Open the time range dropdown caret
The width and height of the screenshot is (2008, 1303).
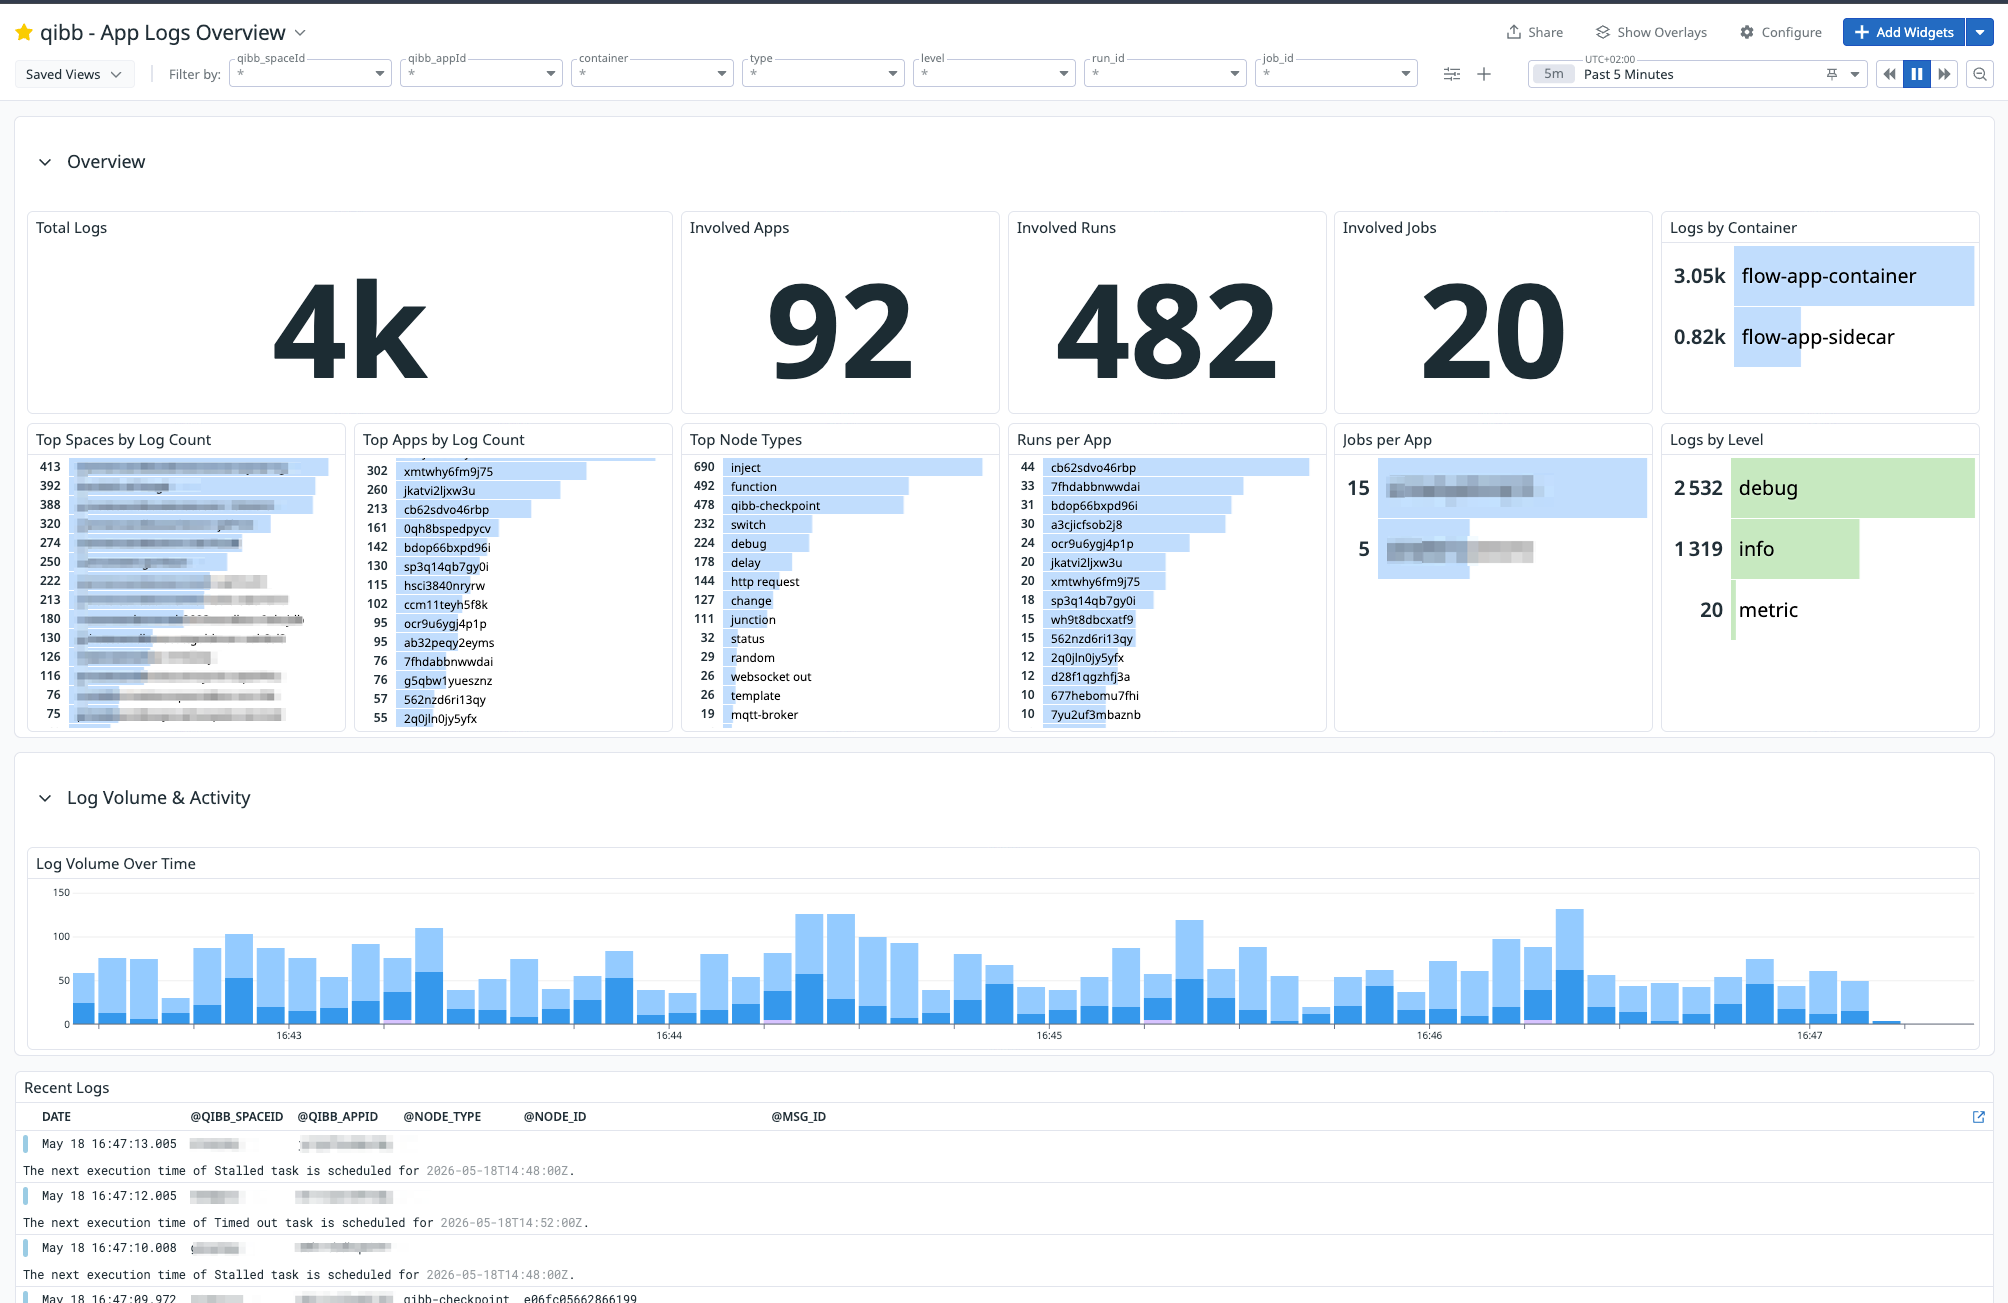1855,74
